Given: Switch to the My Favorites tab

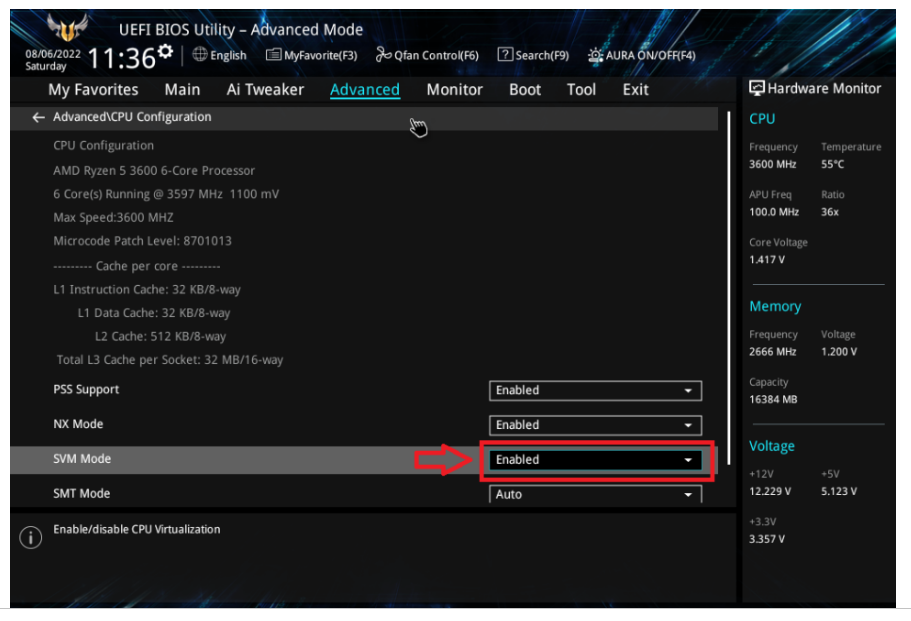Looking at the screenshot, I should (x=93, y=89).
